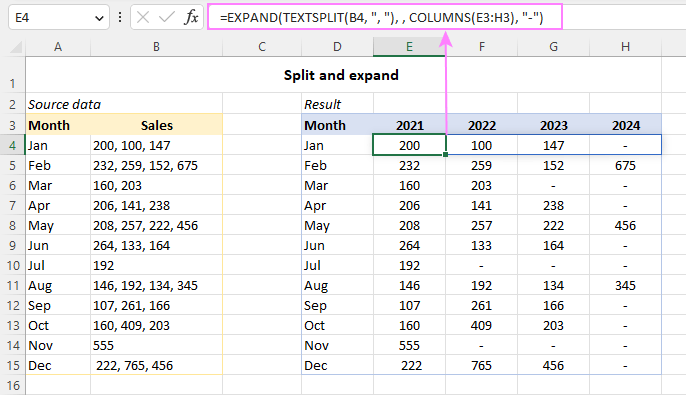Click the formula bar options dots
Viewport: 686px width, 395px height.
coord(120,17)
